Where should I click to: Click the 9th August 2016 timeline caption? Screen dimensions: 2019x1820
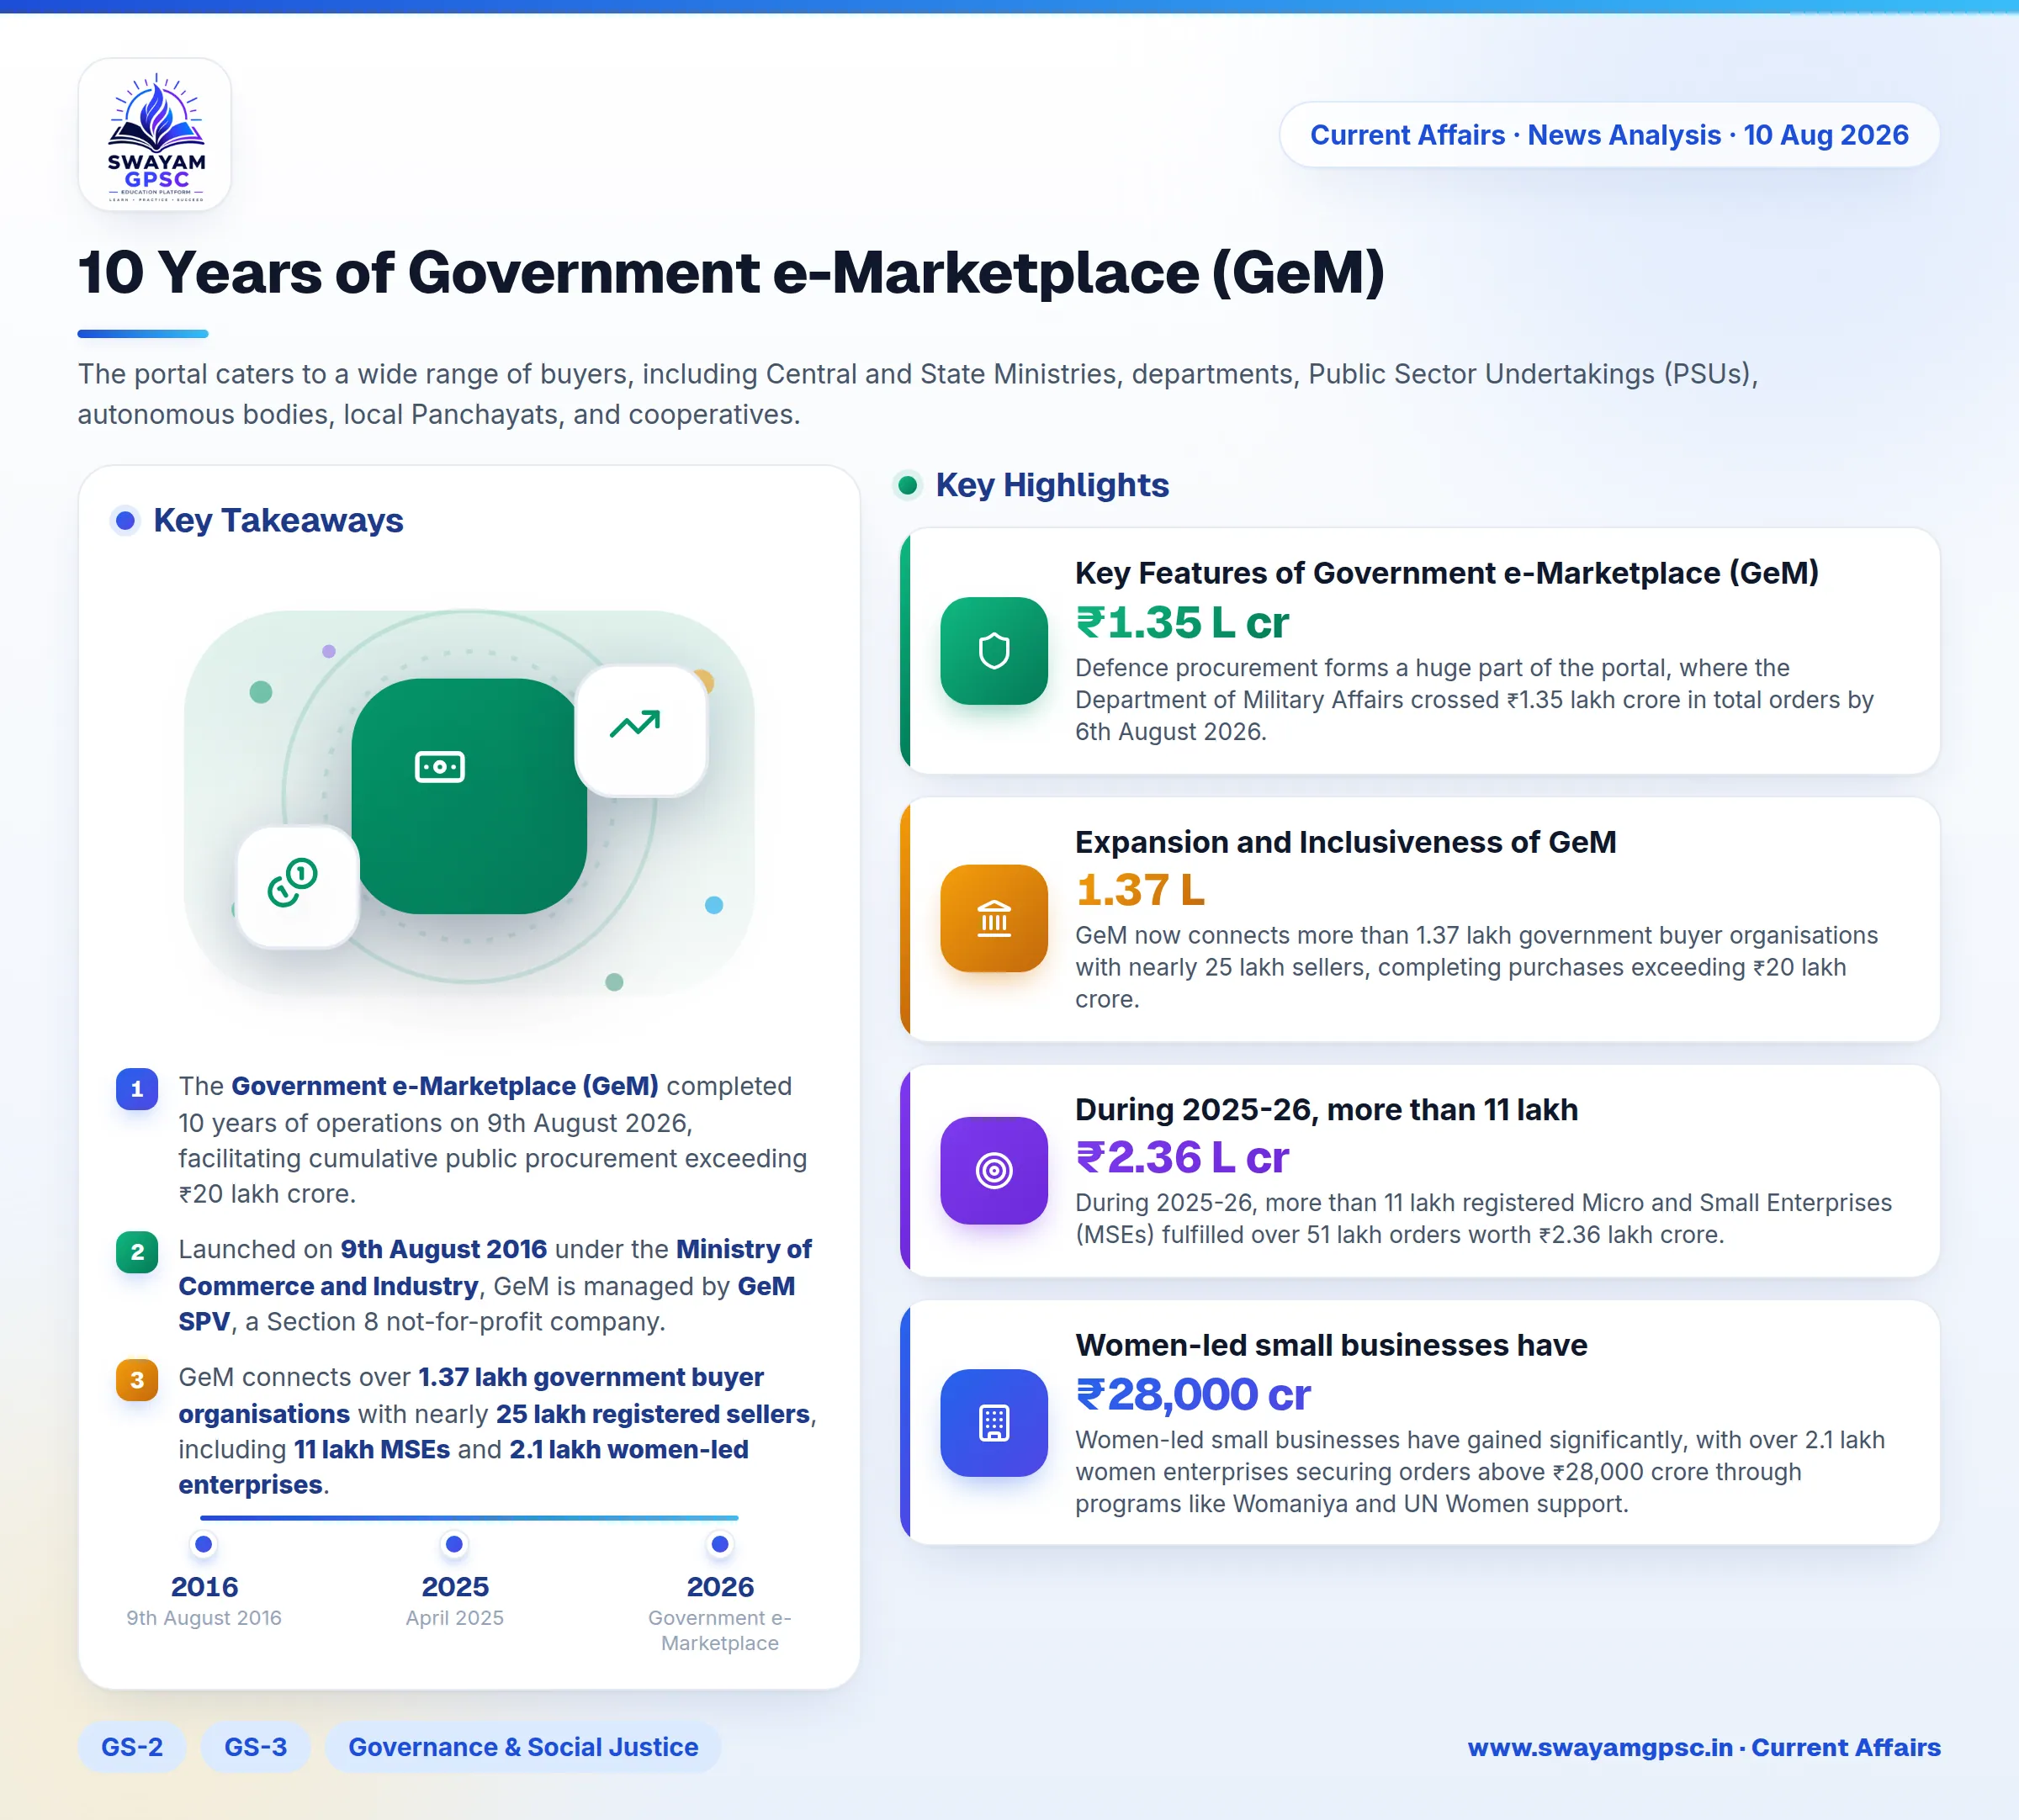click(x=204, y=1617)
